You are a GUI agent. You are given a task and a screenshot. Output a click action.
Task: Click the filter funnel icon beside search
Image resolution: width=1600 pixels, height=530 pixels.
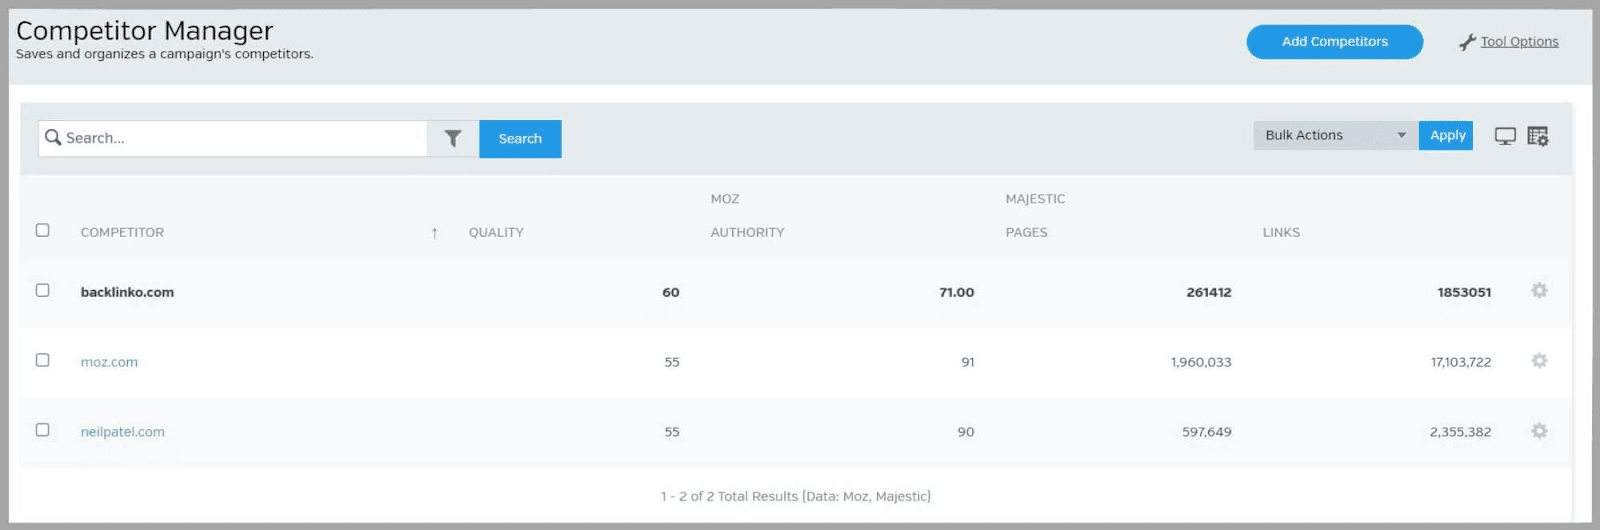[x=453, y=139]
